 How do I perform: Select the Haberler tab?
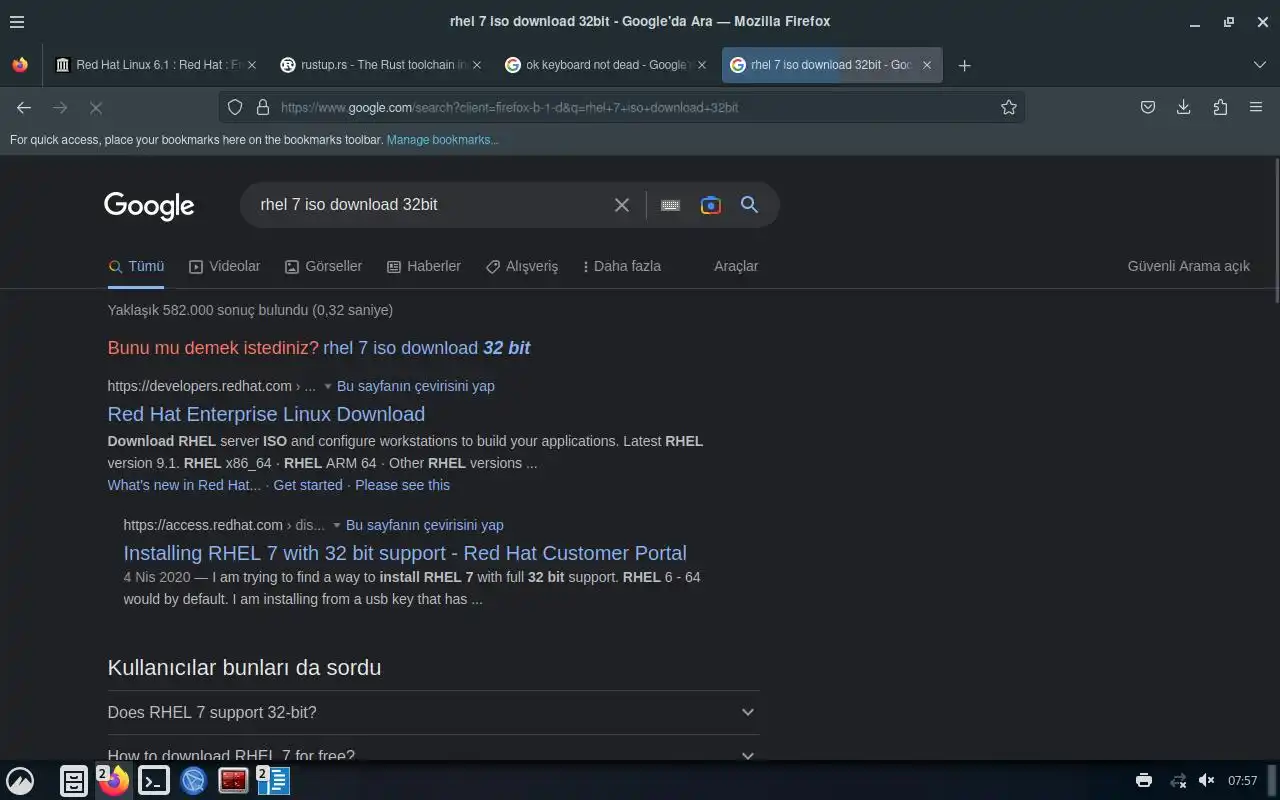(424, 266)
